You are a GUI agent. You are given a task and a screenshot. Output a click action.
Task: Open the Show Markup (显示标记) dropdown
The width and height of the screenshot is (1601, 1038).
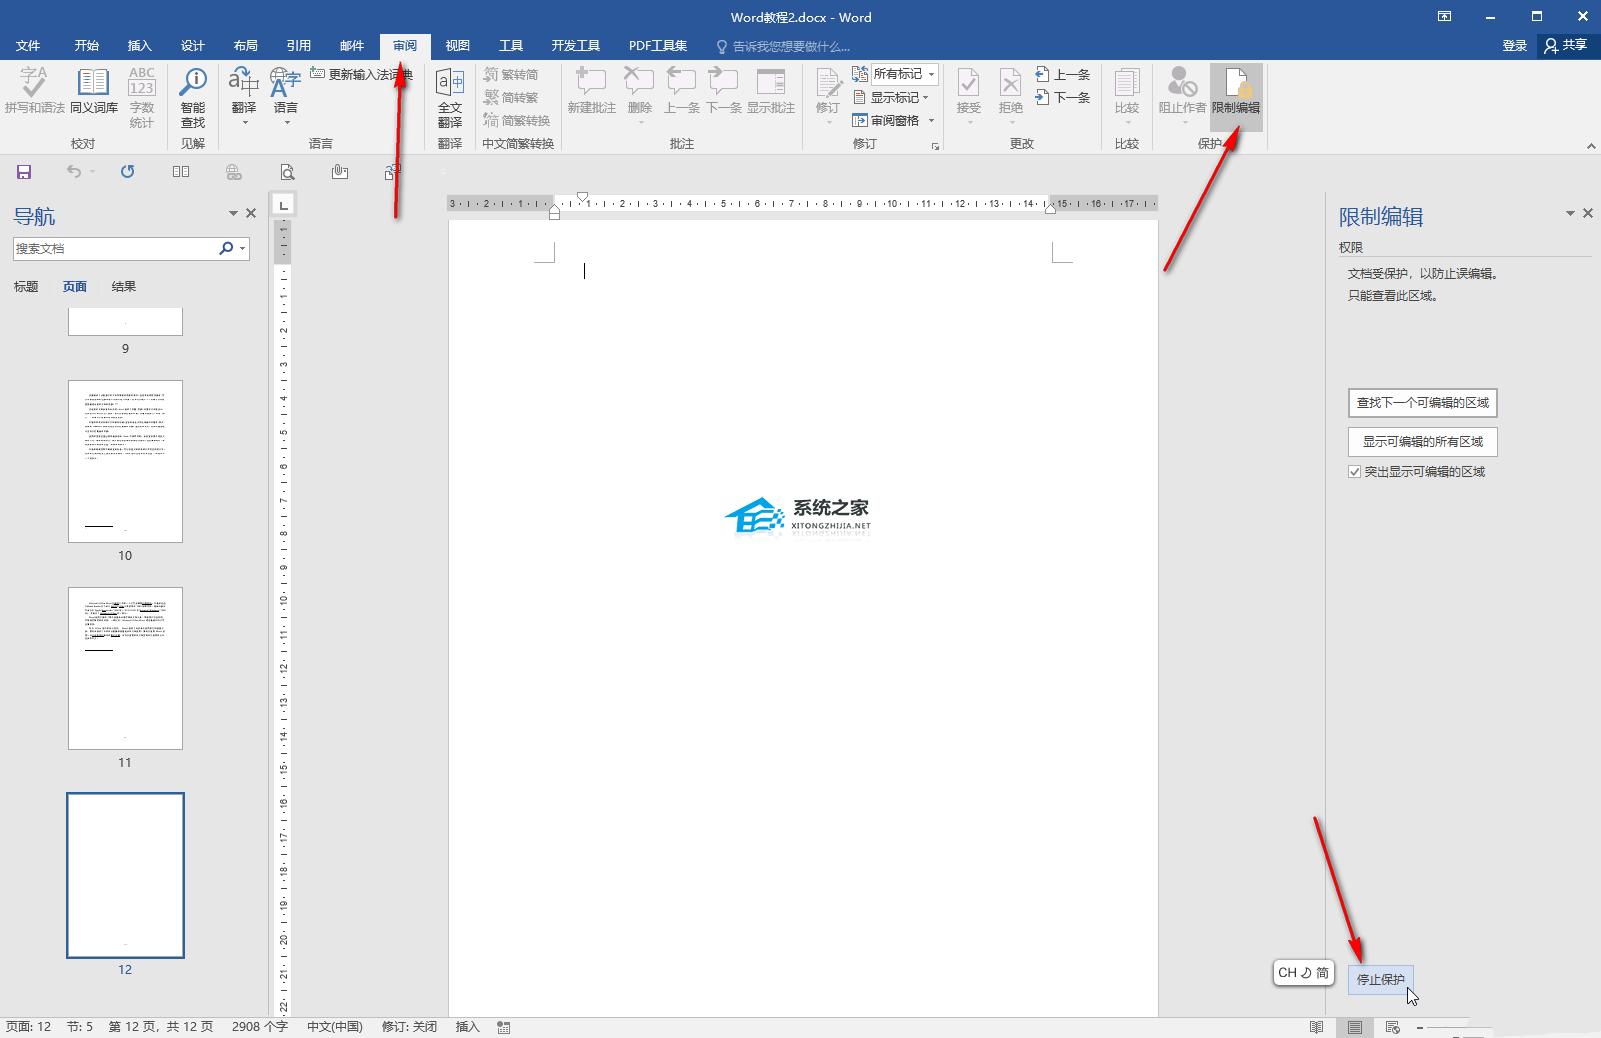[891, 97]
